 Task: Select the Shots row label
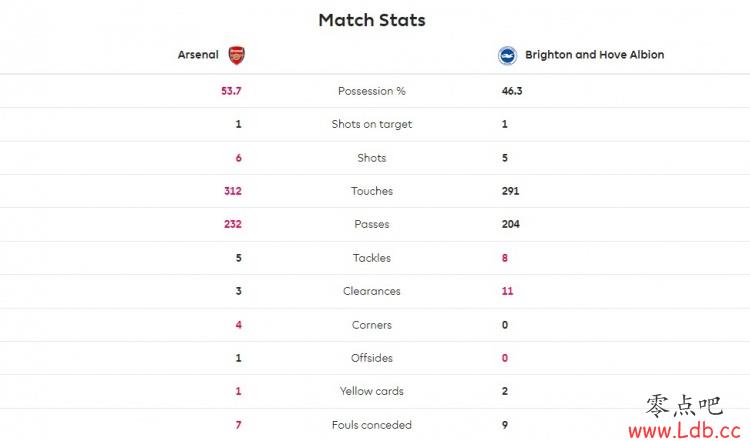[372, 158]
